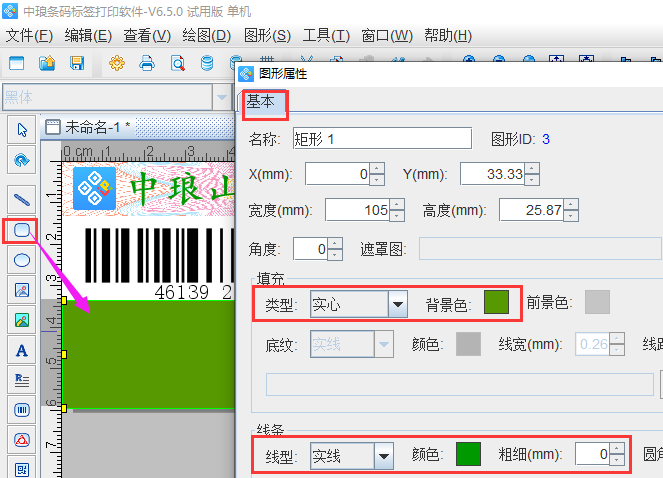Click the 遮罩图 input field
This screenshot has width=663, height=478.
pyautogui.click(x=540, y=249)
